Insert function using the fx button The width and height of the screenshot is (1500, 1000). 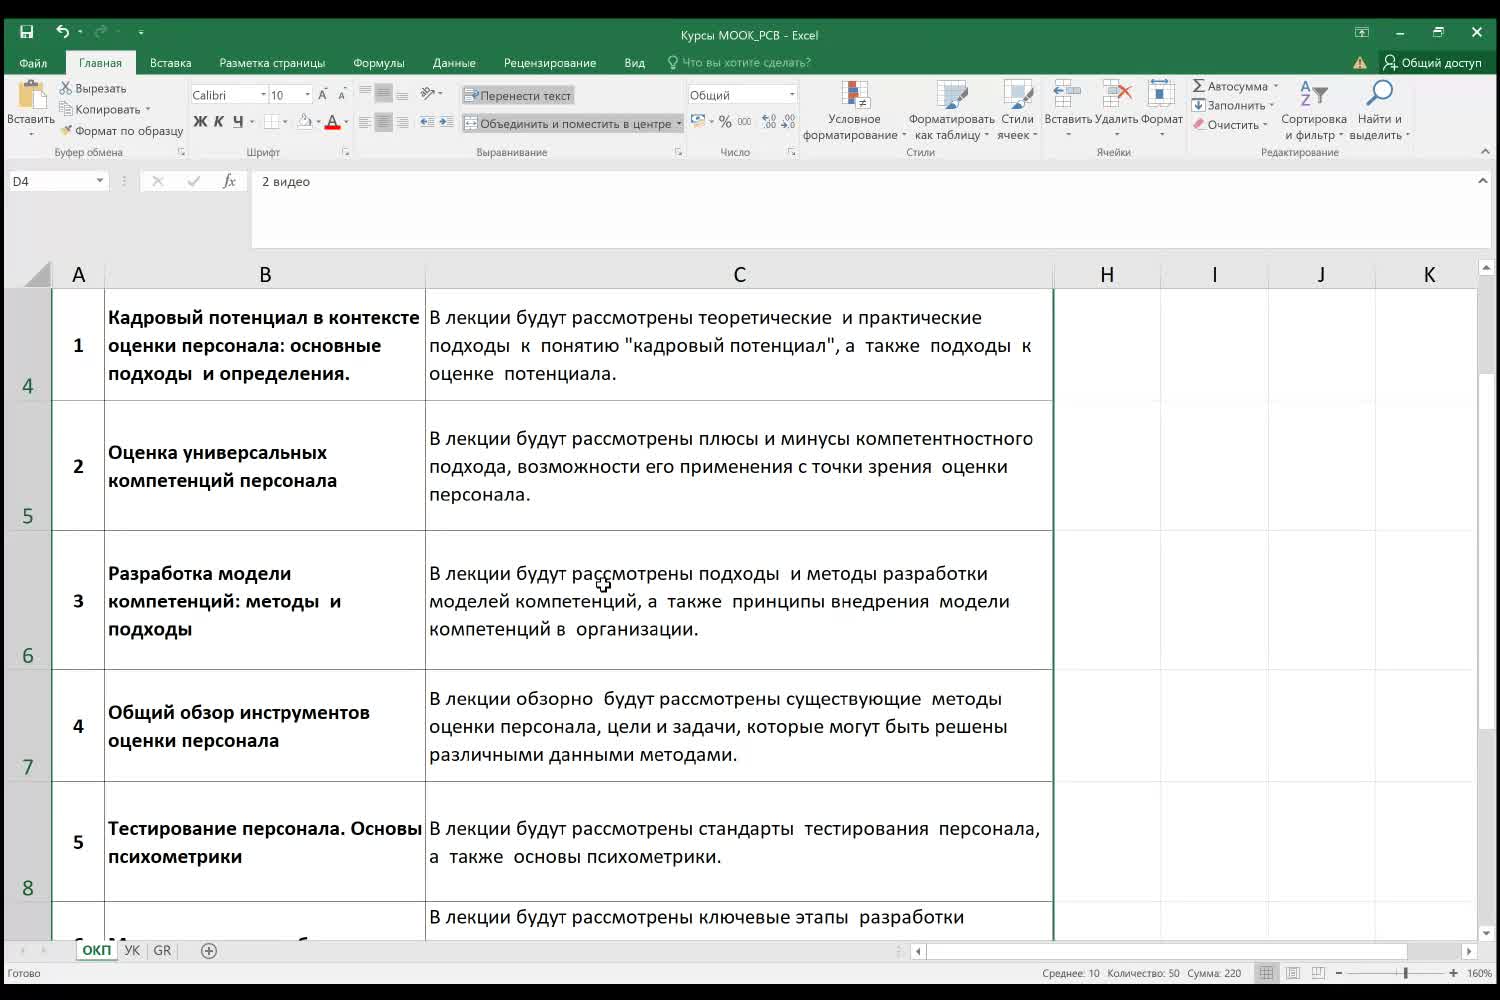pos(229,181)
